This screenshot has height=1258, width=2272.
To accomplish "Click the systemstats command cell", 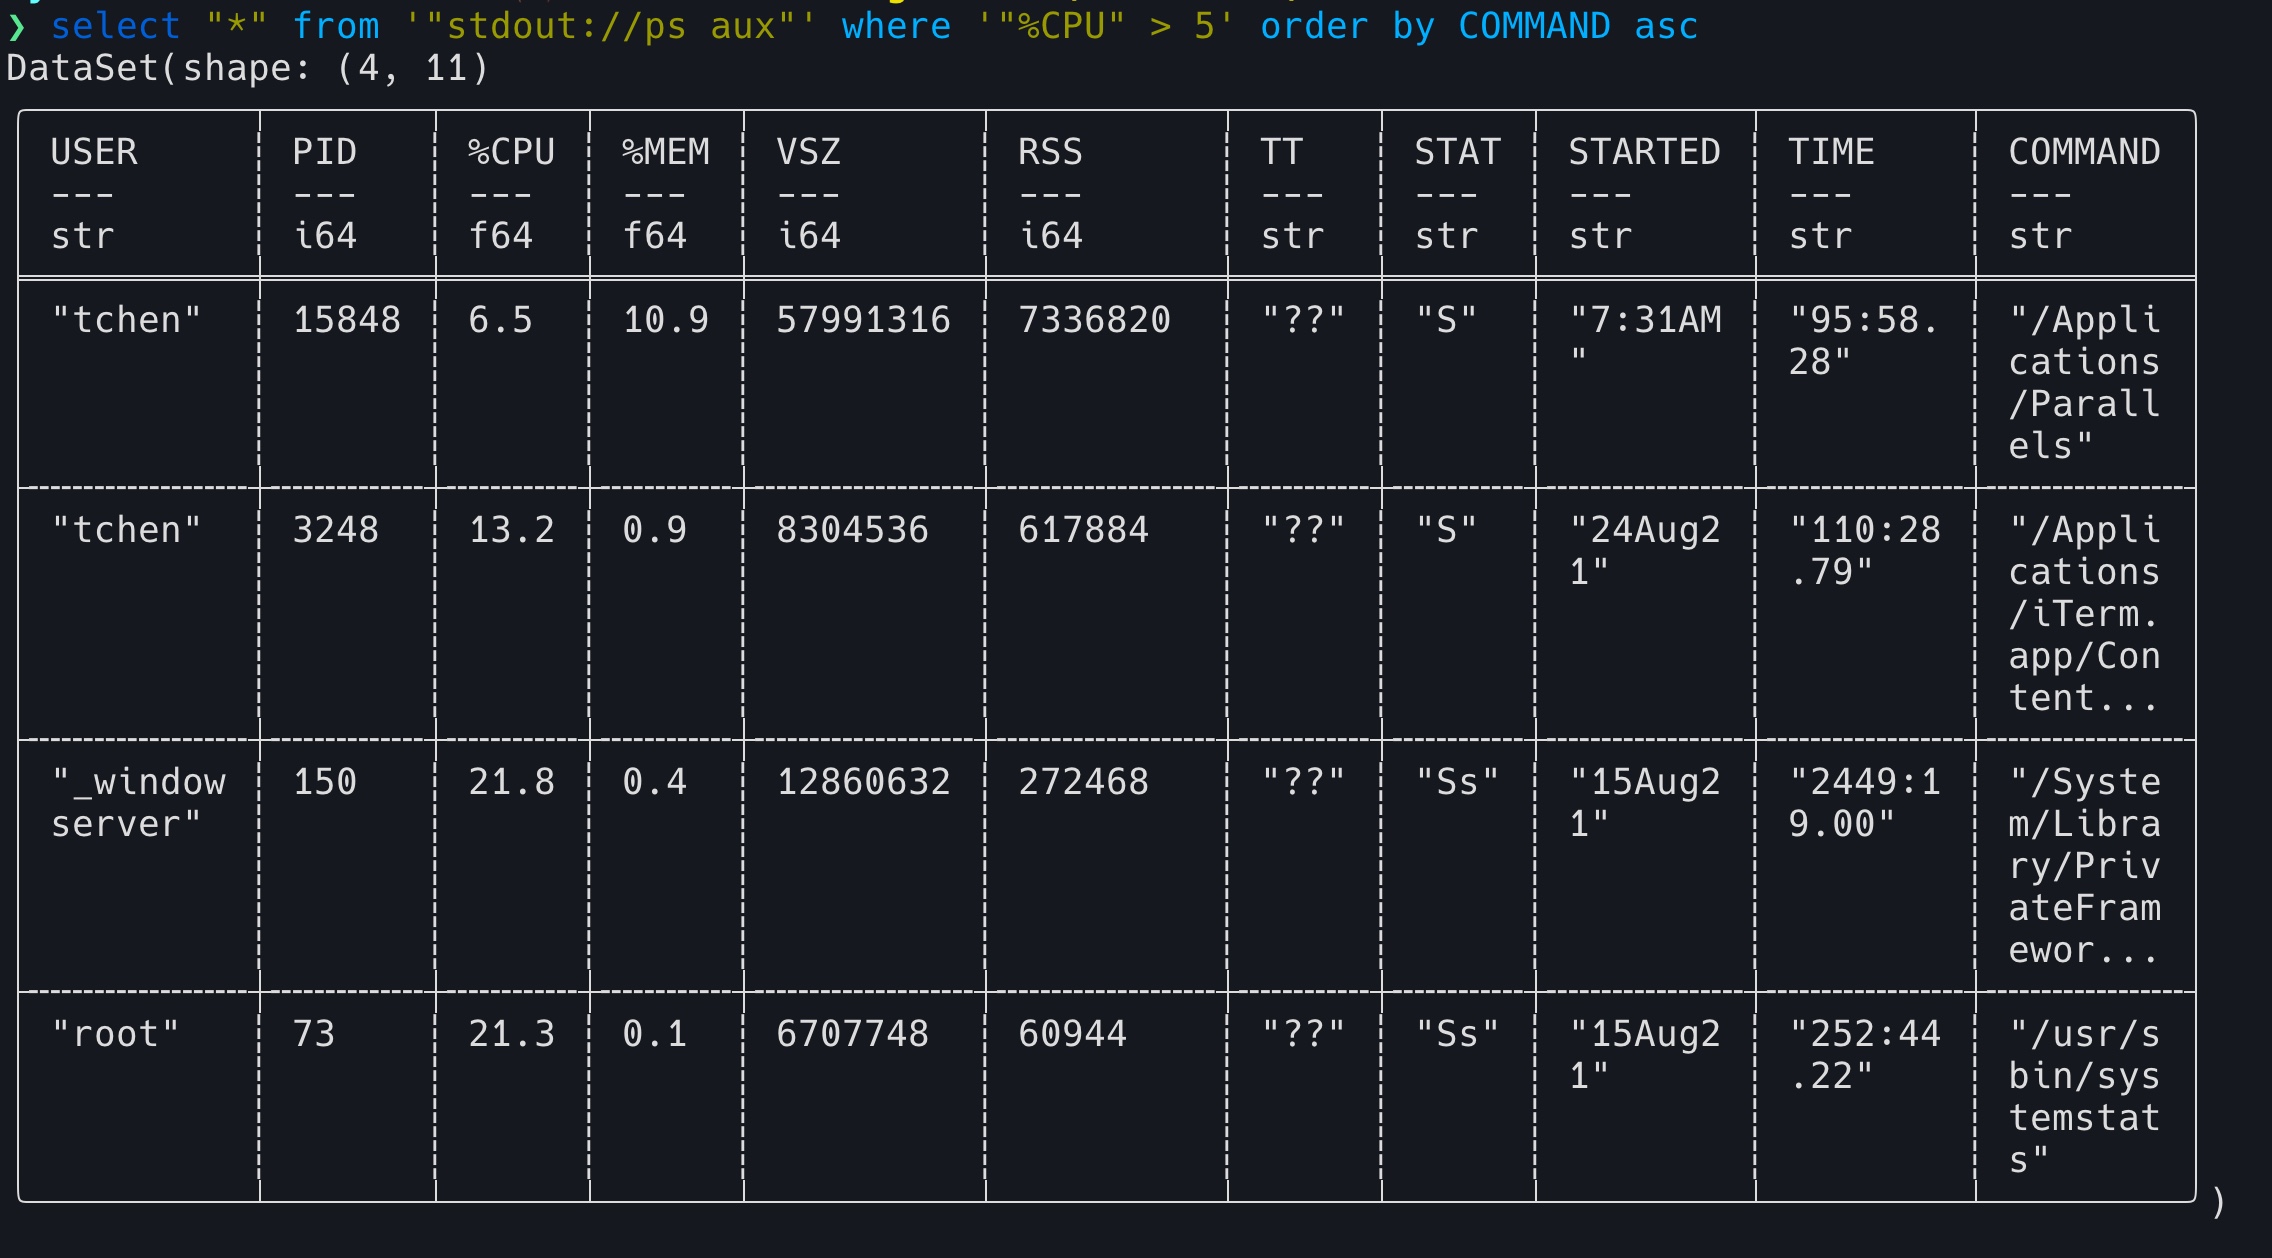I will [x=2084, y=1096].
